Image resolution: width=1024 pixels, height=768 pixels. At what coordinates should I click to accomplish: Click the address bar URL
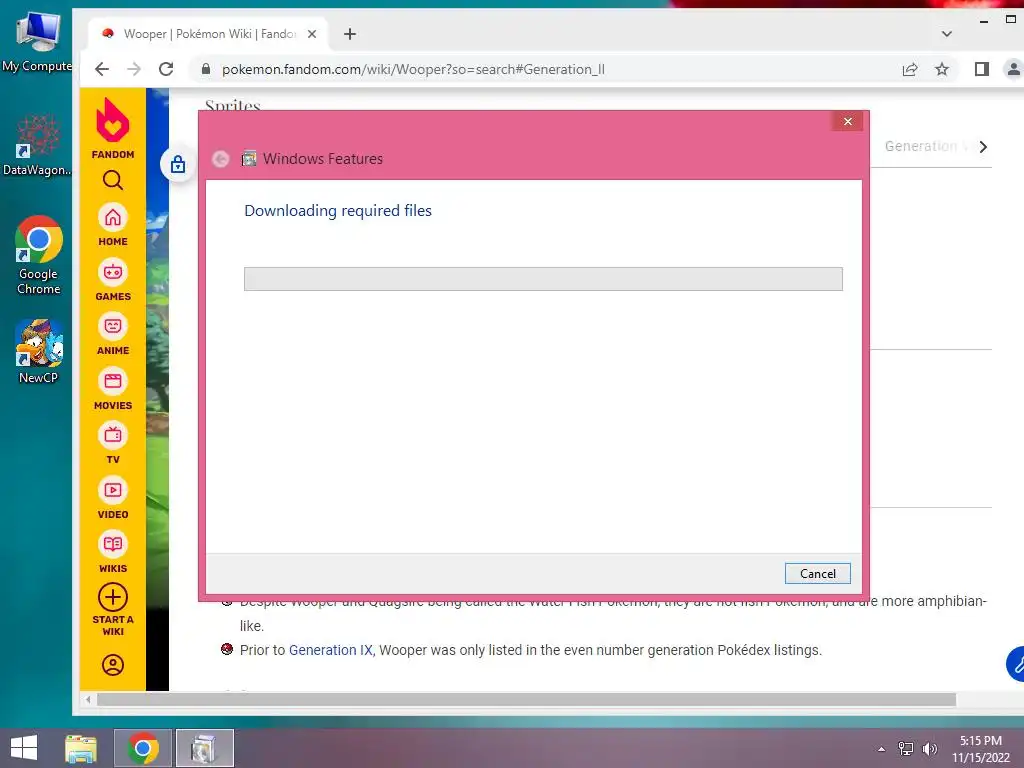[x=413, y=69]
